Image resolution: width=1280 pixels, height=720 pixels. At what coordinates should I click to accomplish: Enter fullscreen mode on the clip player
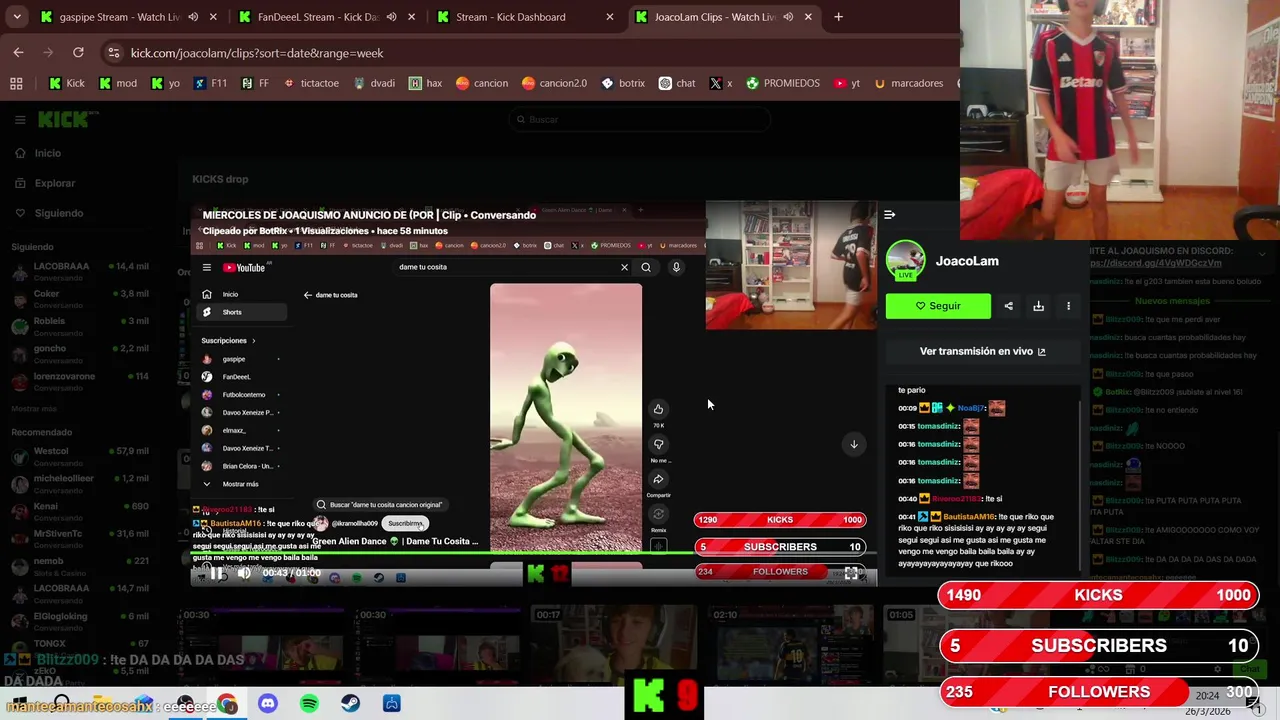click(x=851, y=573)
